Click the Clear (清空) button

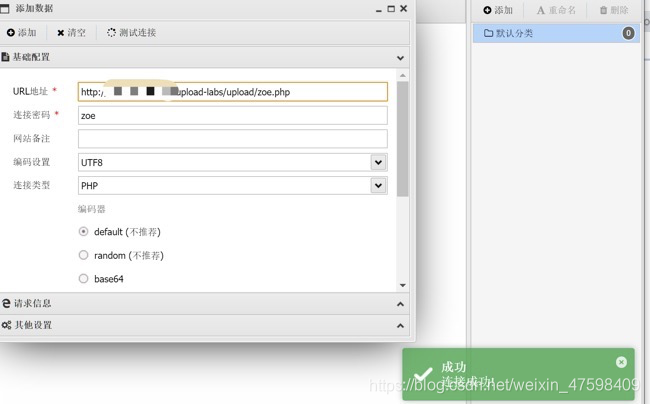(x=71, y=33)
